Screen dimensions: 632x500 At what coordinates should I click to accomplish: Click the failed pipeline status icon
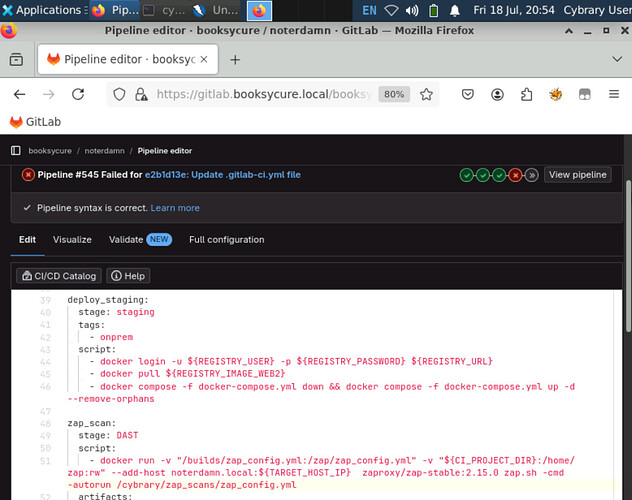(28, 175)
